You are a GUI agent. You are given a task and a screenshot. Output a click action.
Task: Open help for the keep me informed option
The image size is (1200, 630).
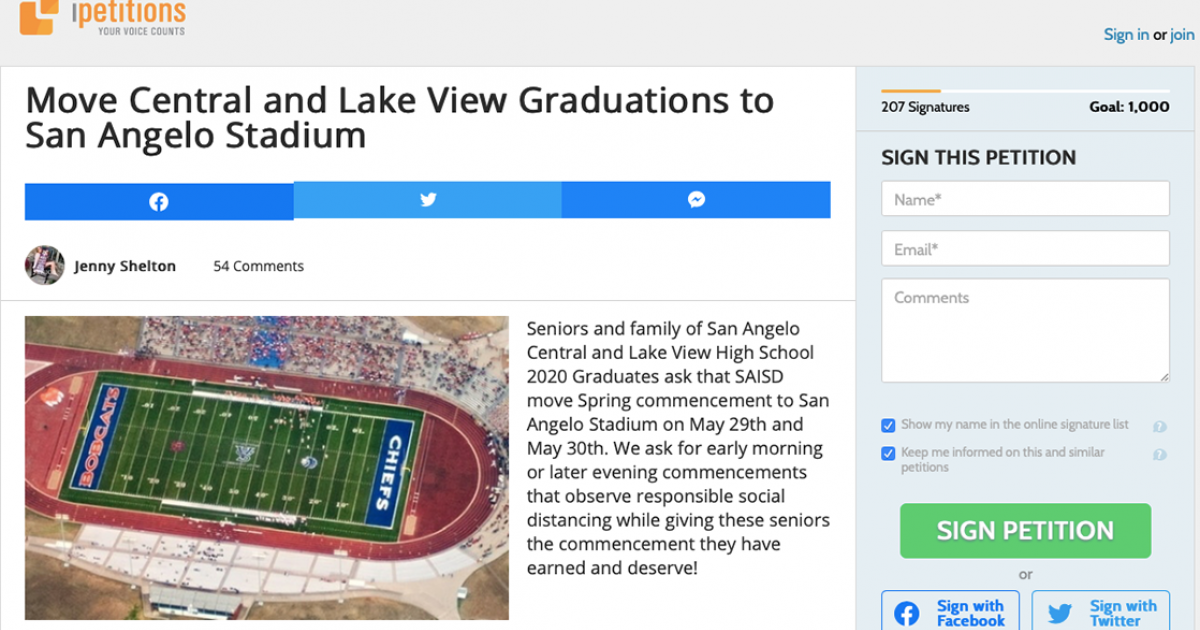(1159, 453)
